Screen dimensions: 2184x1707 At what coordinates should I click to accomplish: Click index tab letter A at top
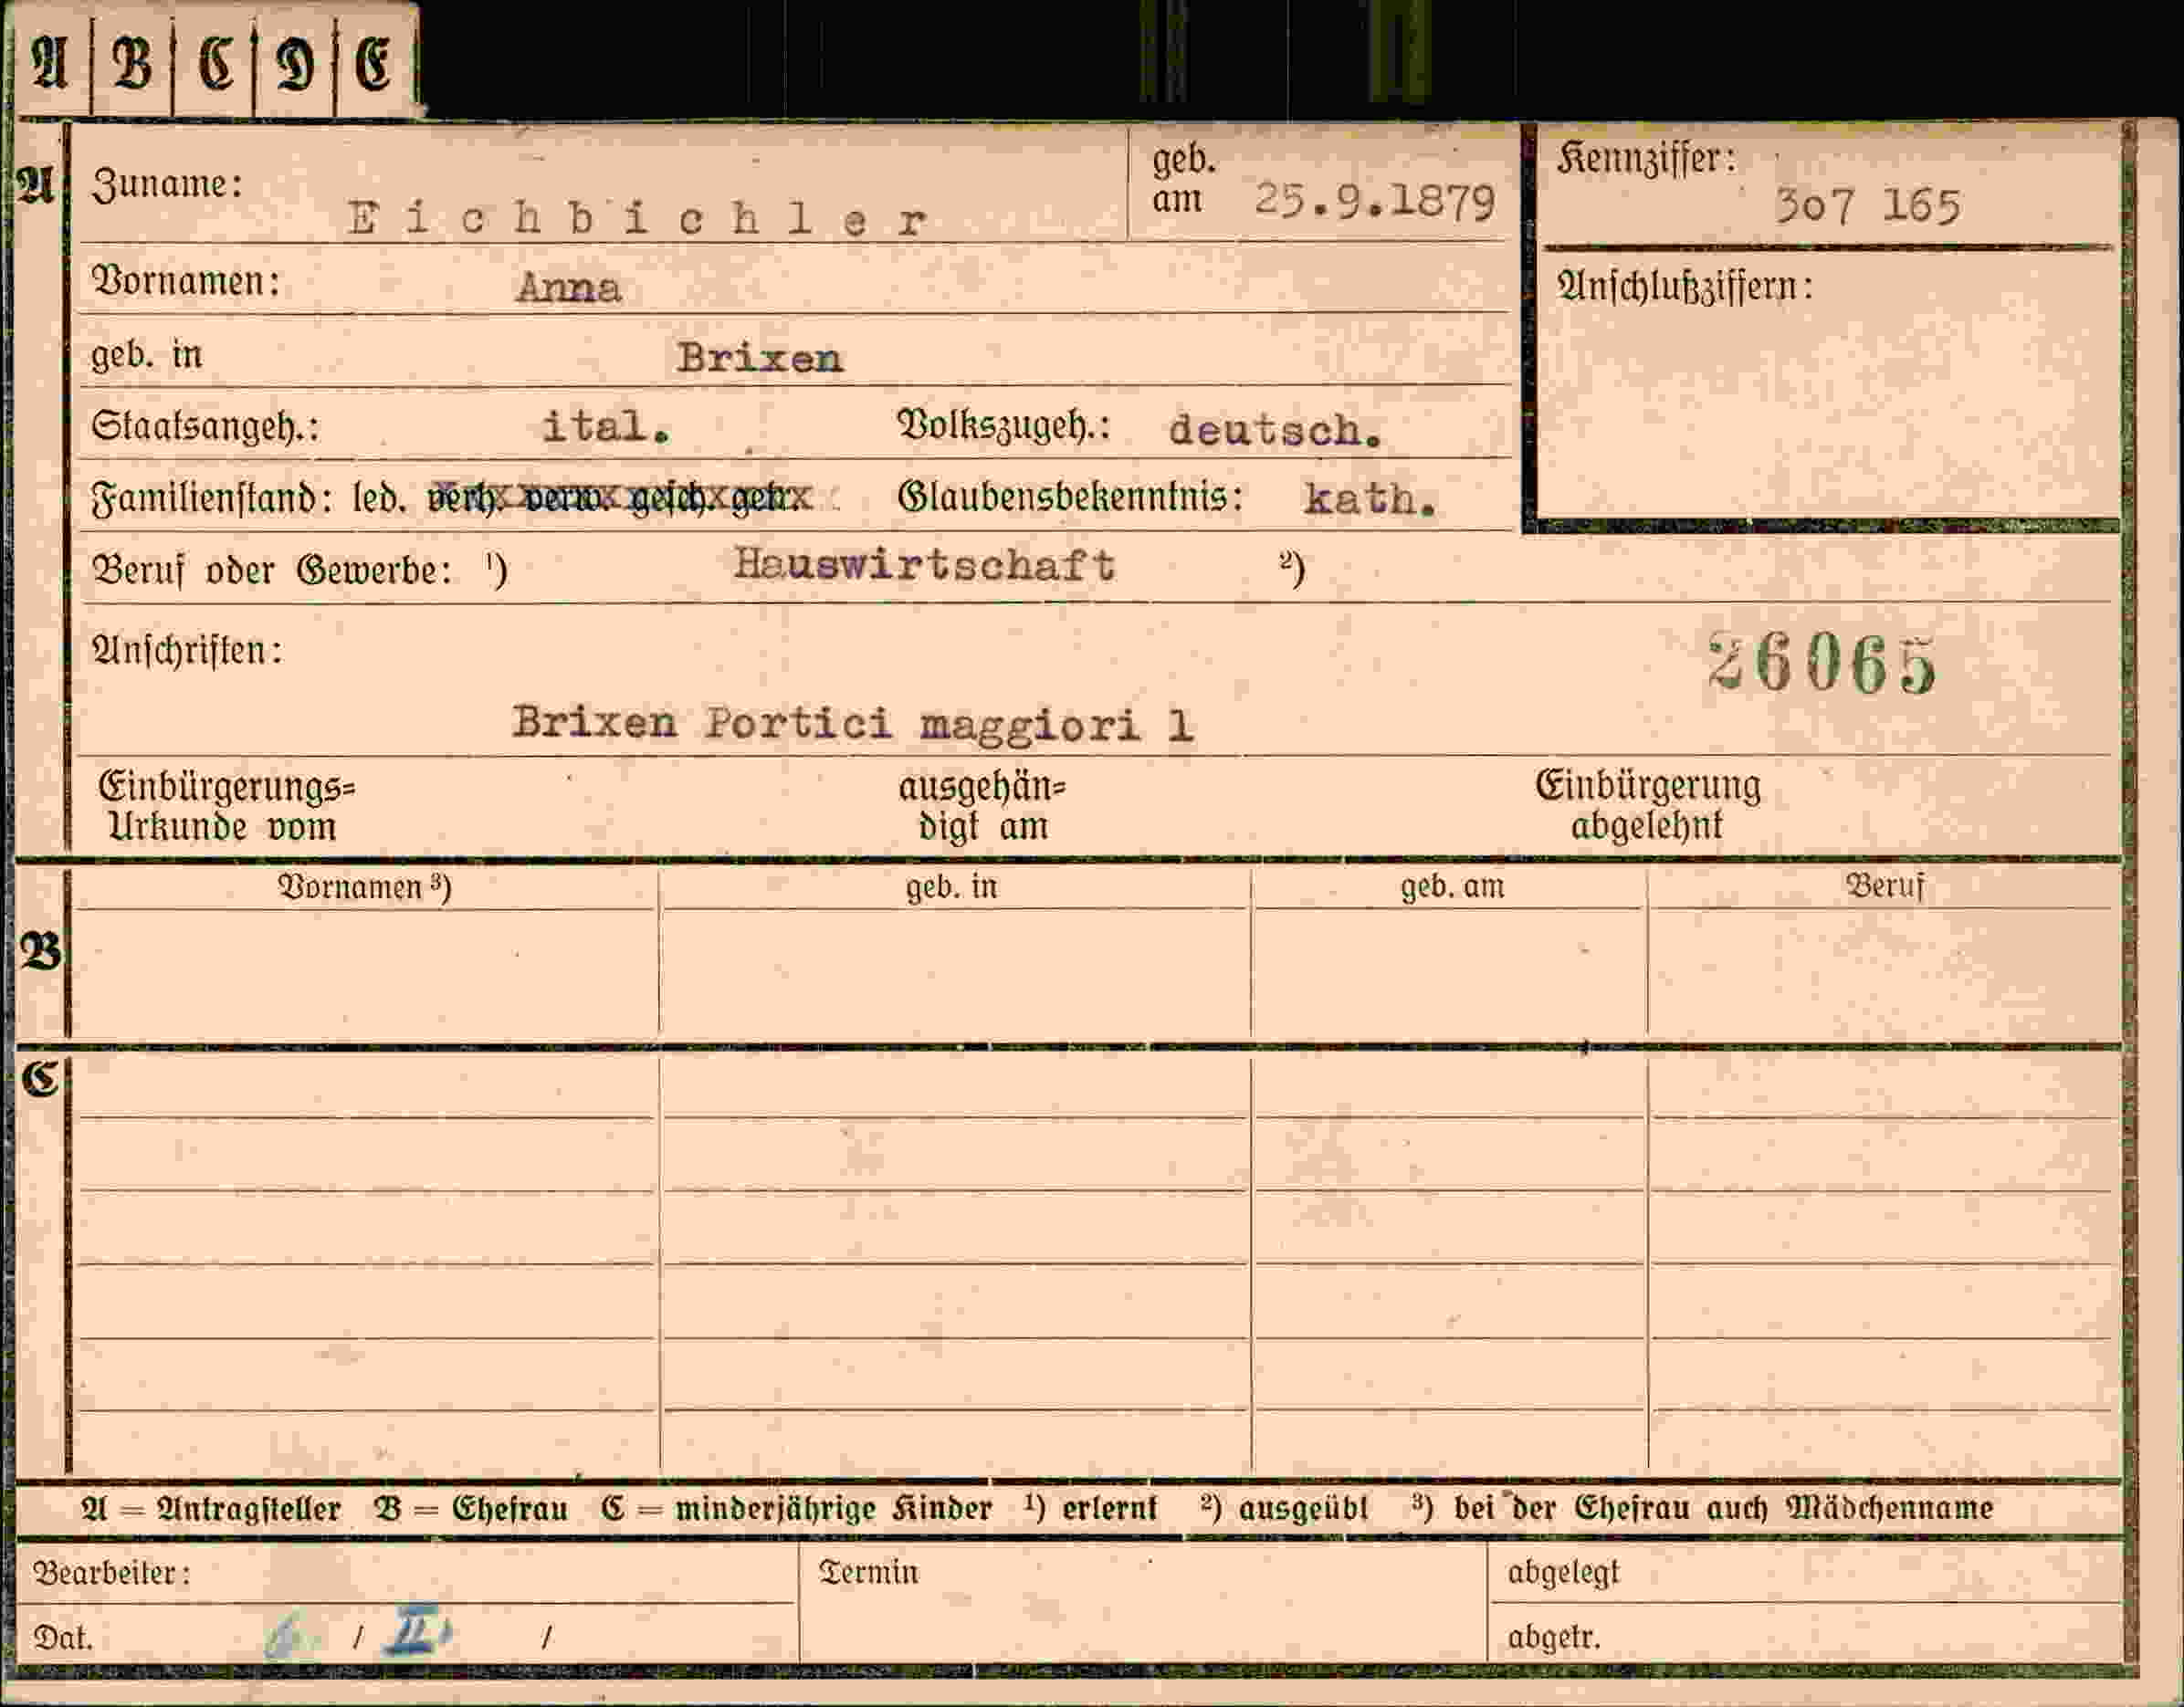50,64
